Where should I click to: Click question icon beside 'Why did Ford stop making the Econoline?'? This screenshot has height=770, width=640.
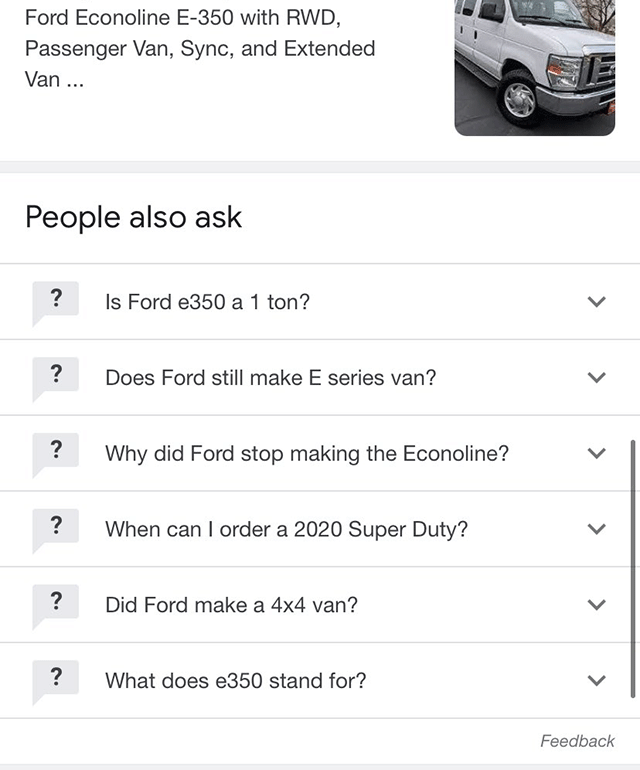pyautogui.click(x=56, y=452)
